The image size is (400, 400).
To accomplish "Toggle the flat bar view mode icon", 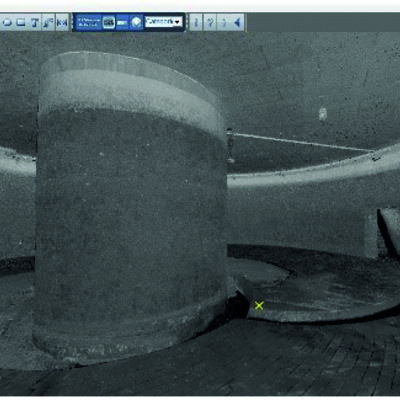I will point(123,22).
